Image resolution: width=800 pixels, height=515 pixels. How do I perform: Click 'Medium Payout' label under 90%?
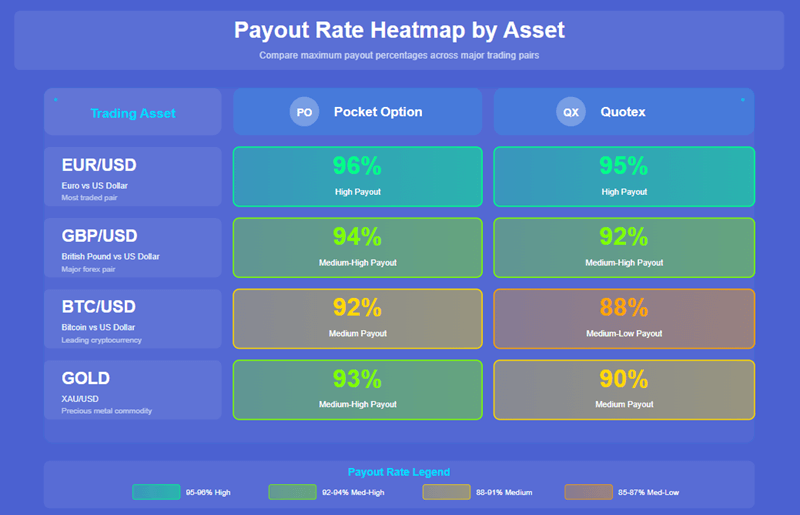(624, 405)
